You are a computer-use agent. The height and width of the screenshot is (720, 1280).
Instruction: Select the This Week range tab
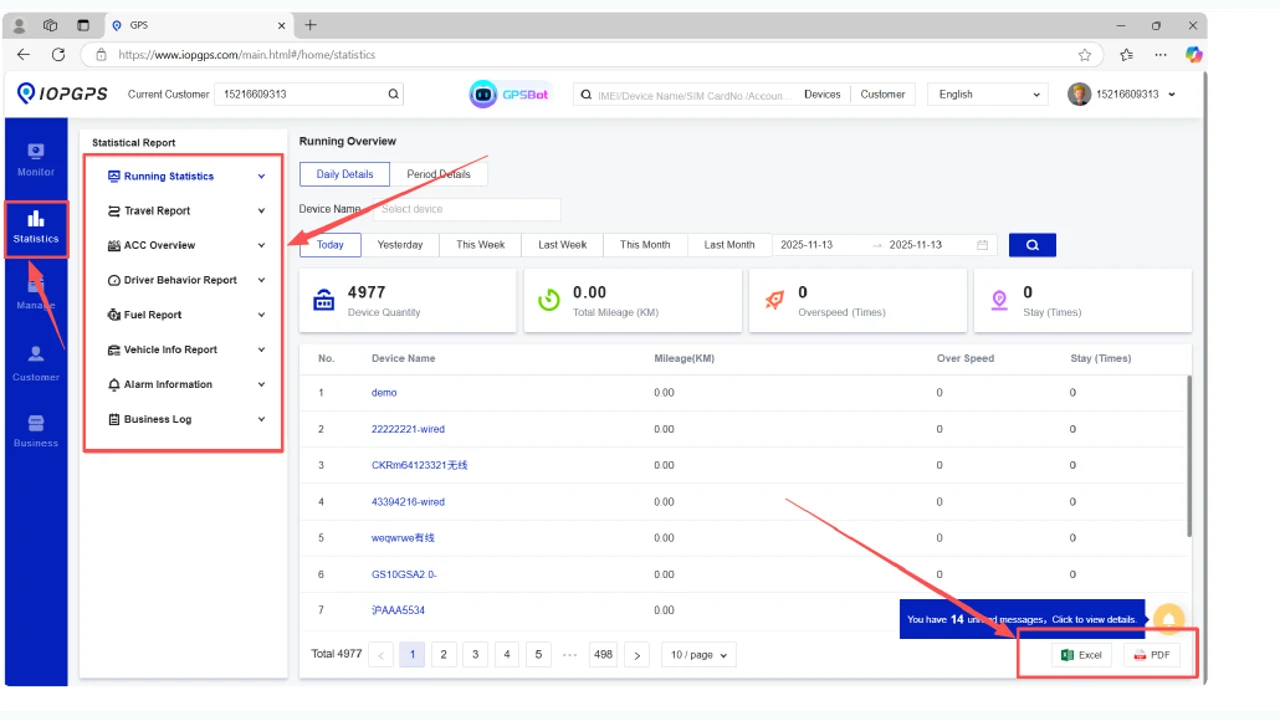click(x=480, y=245)
